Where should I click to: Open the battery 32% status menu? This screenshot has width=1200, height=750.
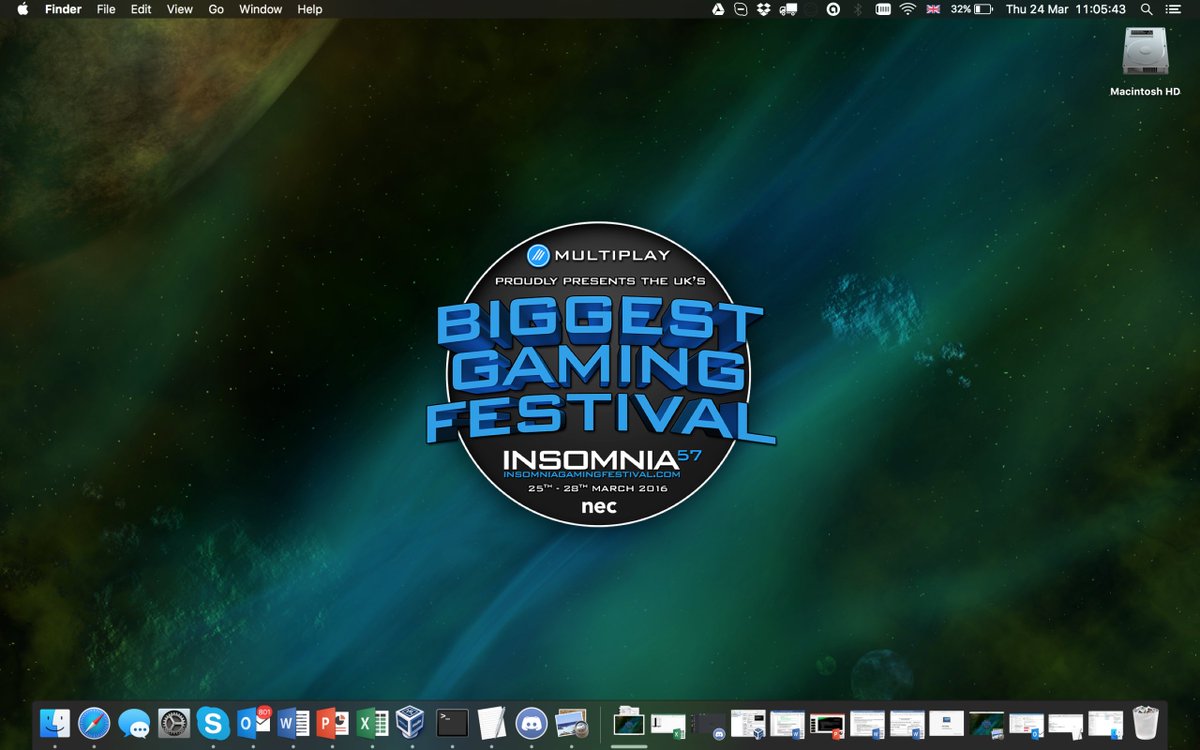[x=971, y=9]
